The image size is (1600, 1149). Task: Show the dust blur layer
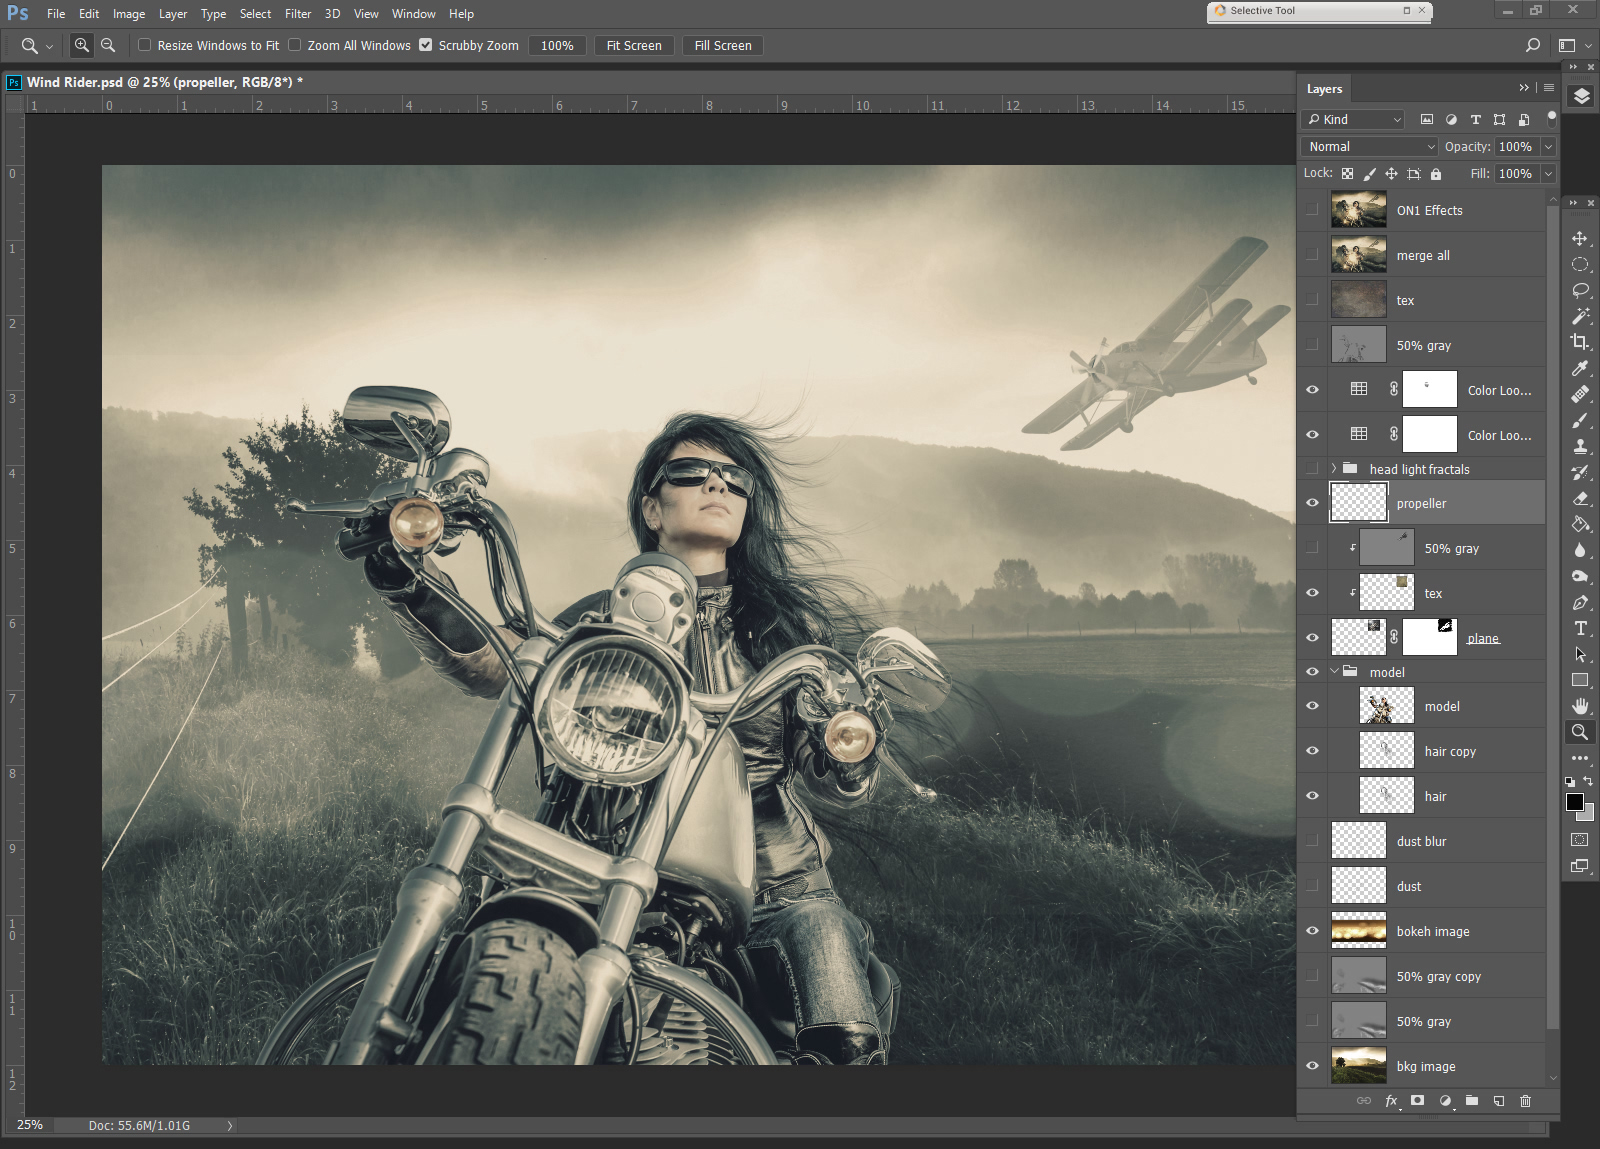tap(1312, 841)
